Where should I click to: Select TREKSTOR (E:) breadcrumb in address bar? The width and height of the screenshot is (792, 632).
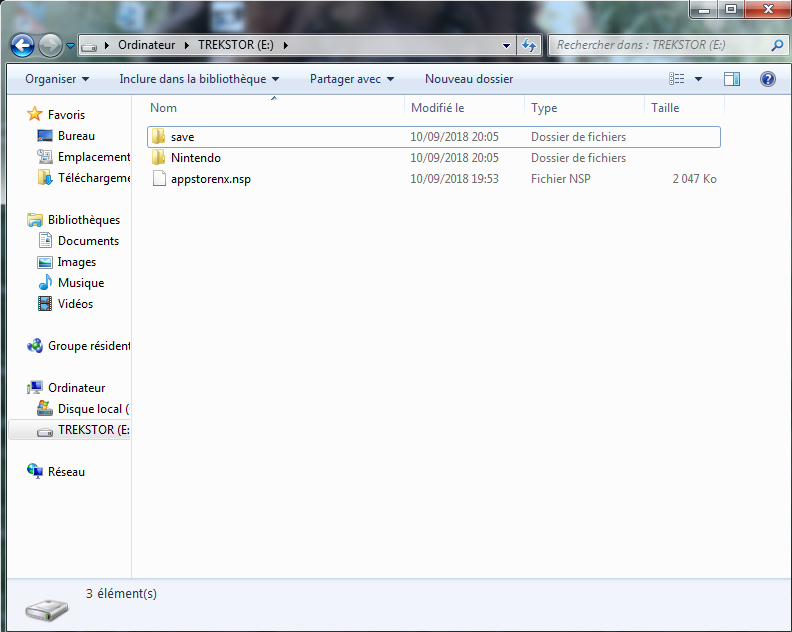tap(236, 45)
